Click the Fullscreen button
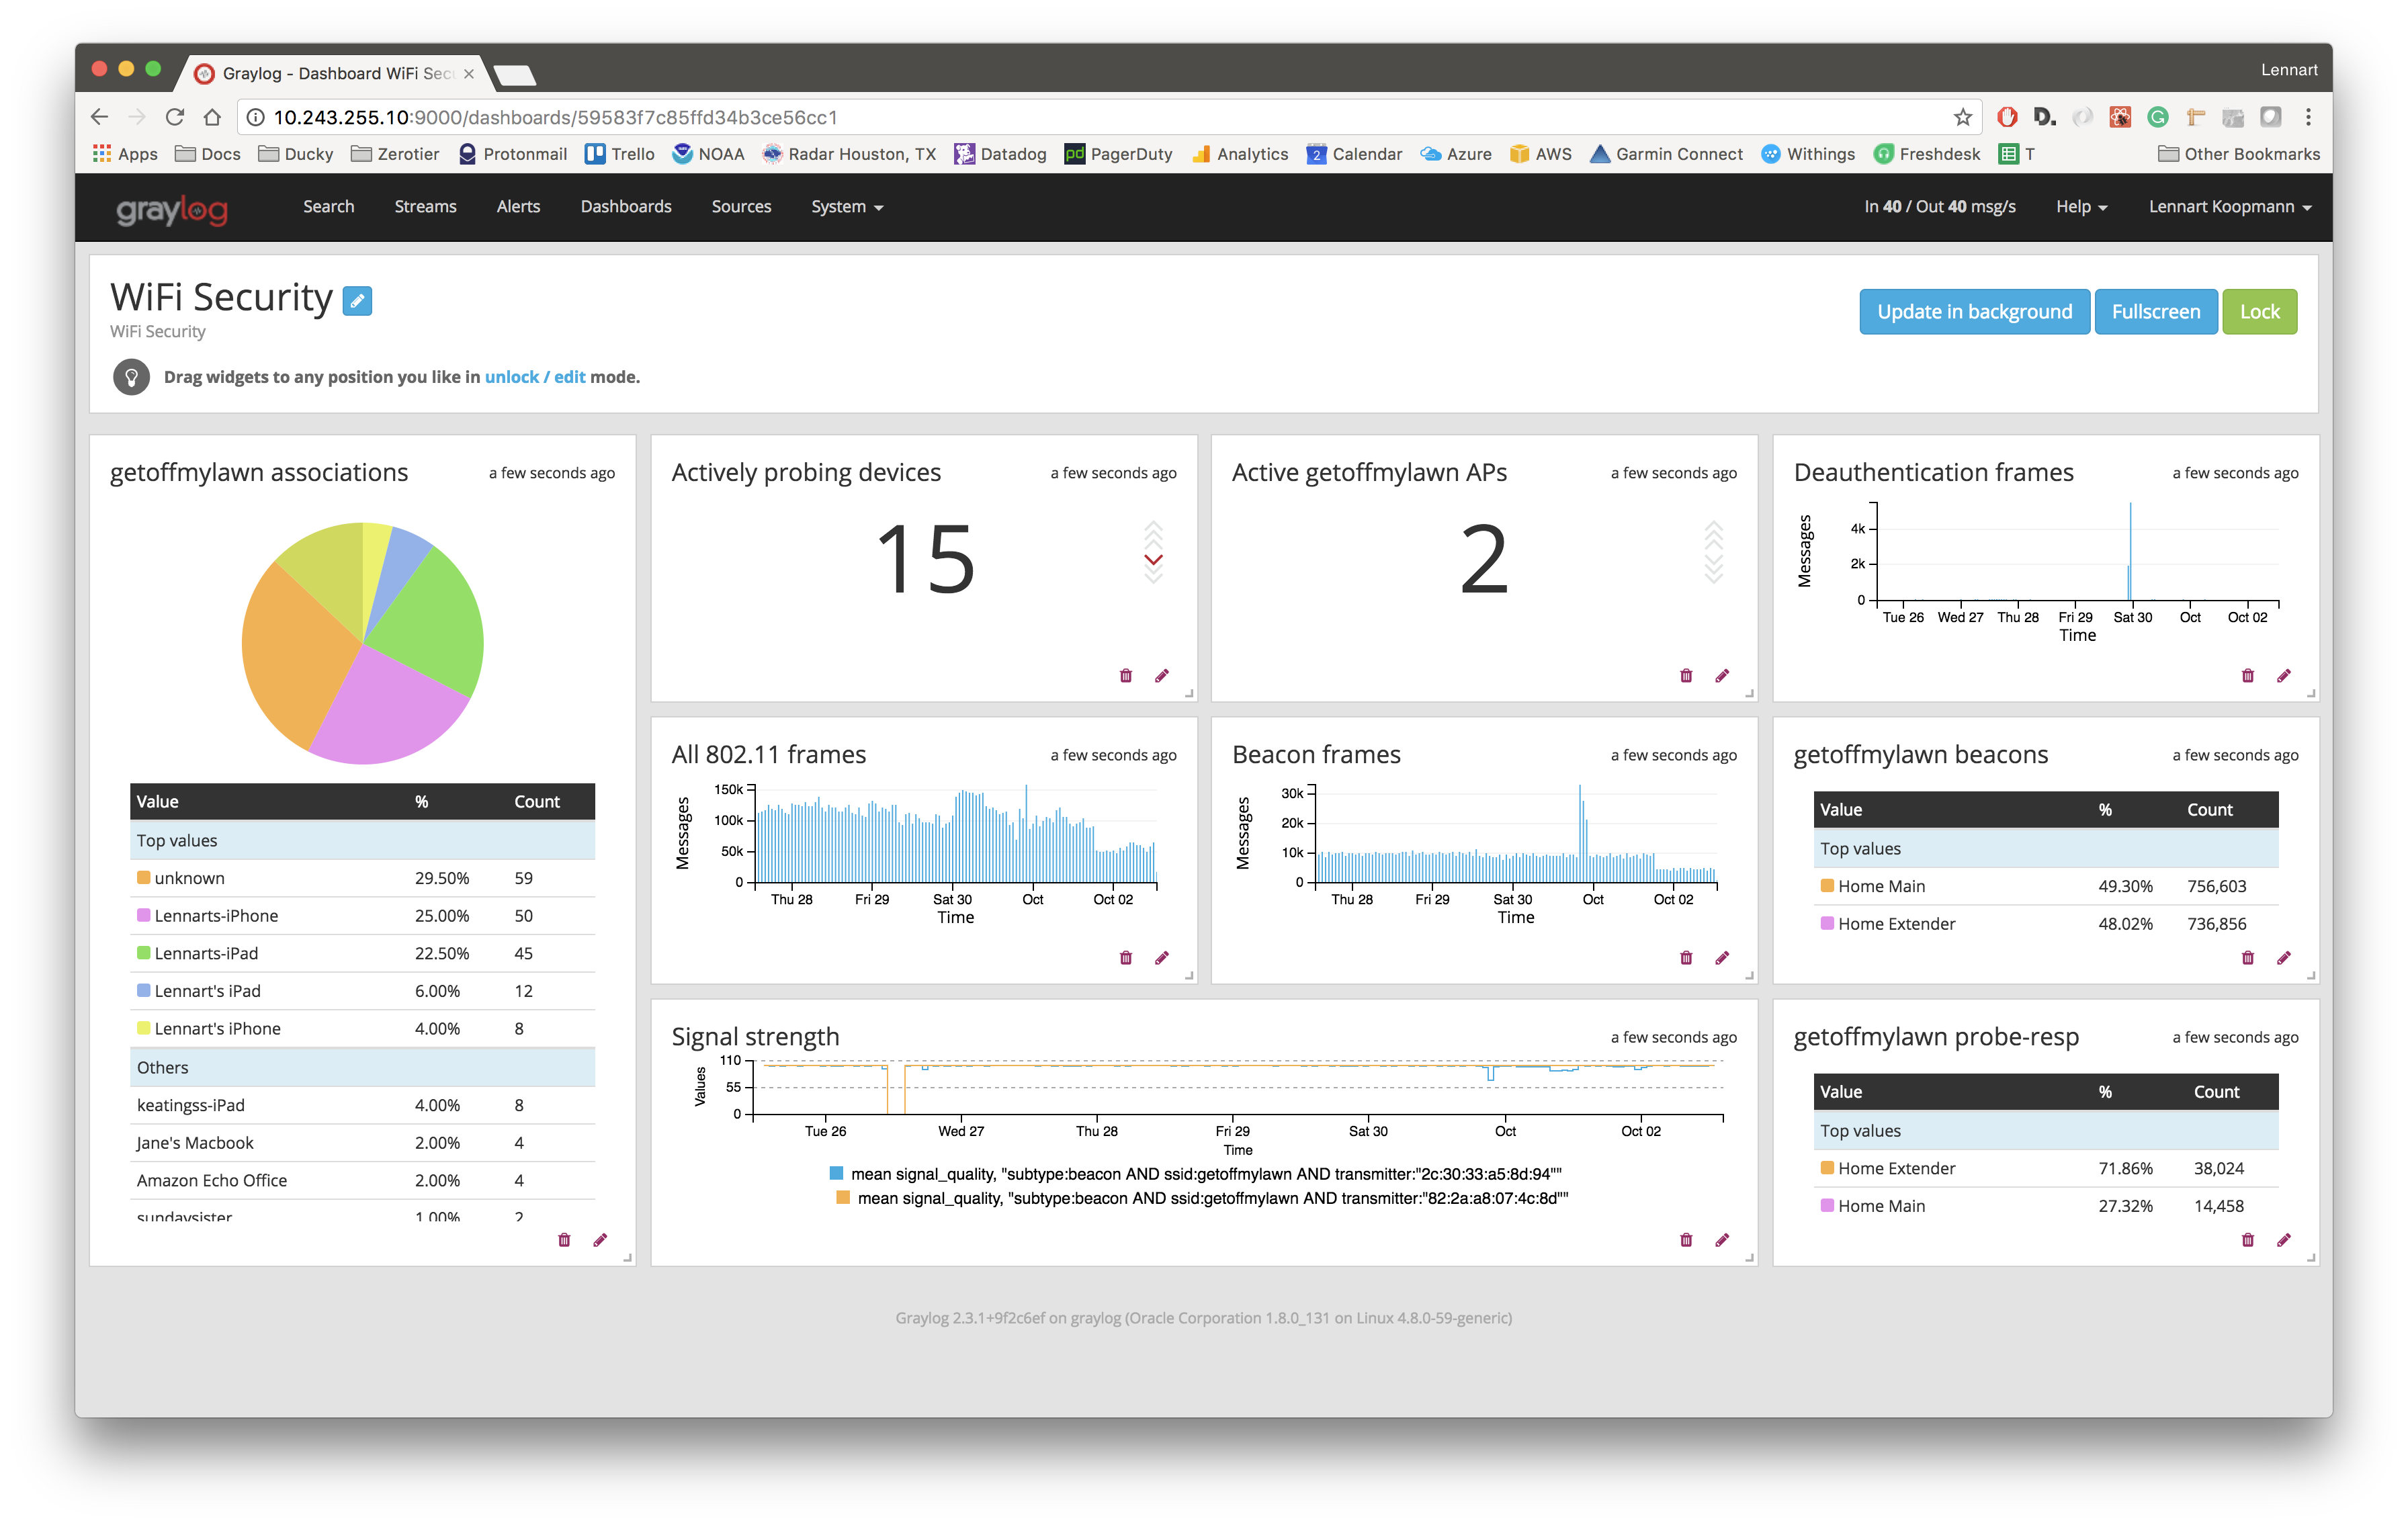2408x1525 pixels. click(2157, 312)
